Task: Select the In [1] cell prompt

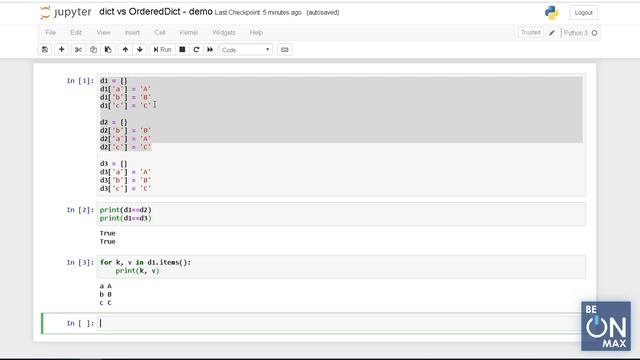Action: (80, 81)
